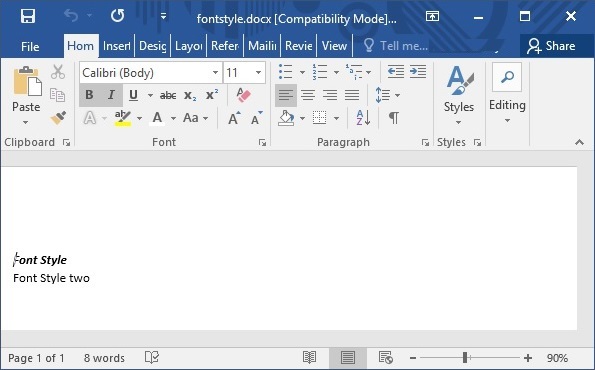Save the document with the floppy icon
595x370 pixels.
pyautogui.click(x=28, y=16)
